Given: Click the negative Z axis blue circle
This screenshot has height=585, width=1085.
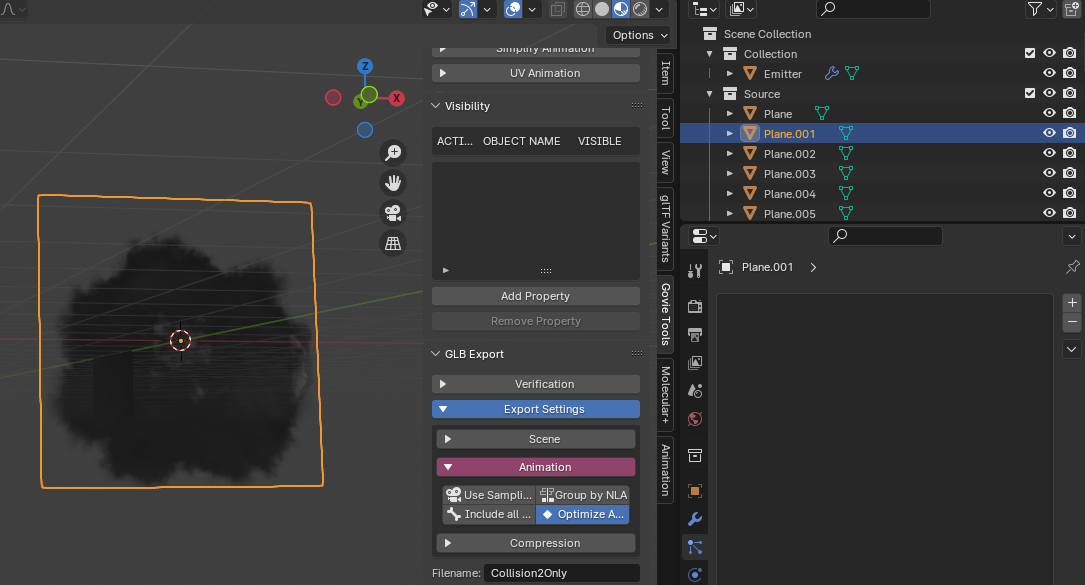Looking at the screenshot, I should pyautogui.click(x=365, y=129).
